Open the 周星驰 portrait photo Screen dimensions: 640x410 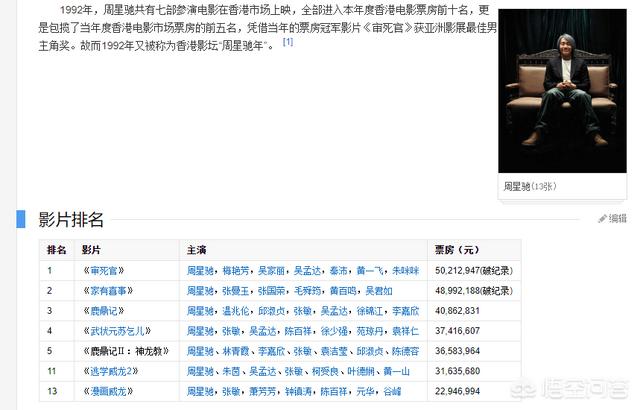(562, 91)
